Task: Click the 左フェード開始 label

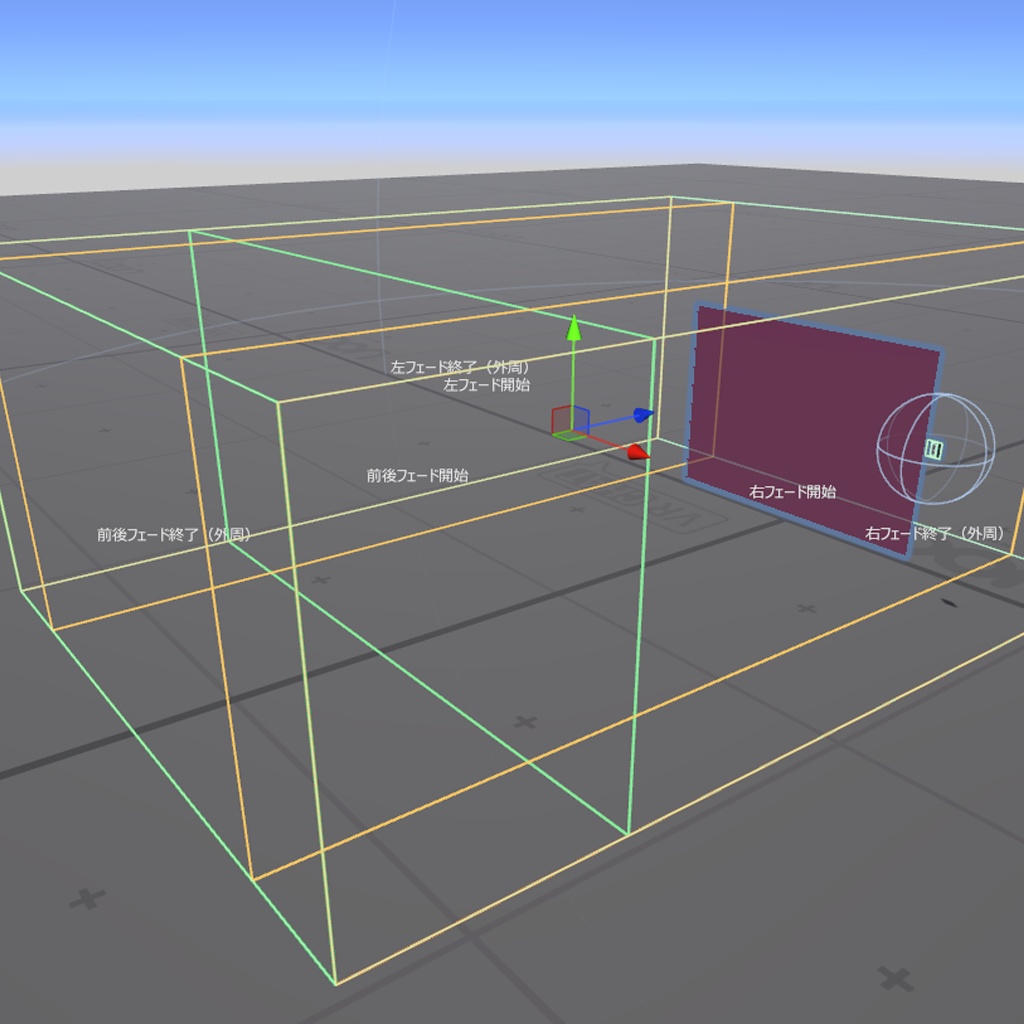Action: click(x=487, y=385)
